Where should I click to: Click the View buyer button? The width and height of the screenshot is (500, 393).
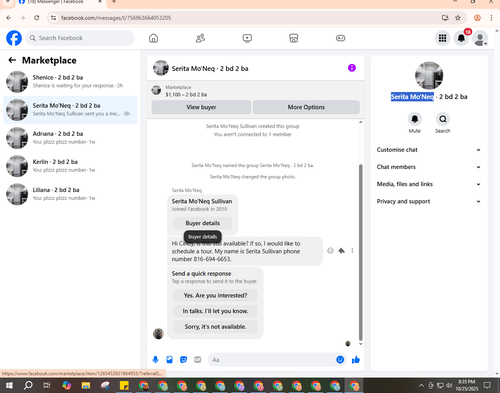point(201,107)
